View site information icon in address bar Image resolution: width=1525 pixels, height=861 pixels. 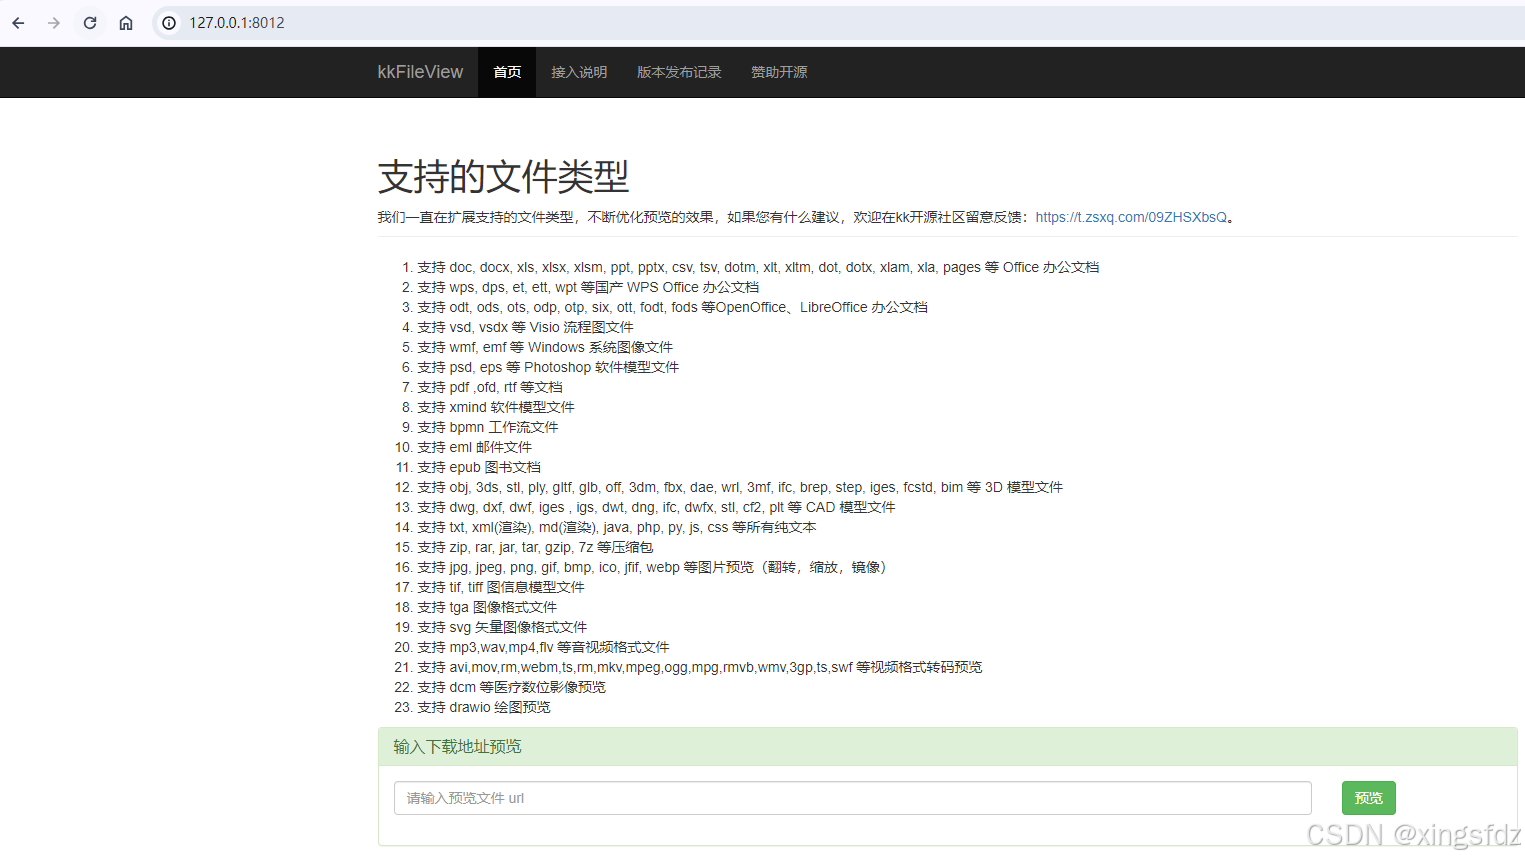click(x=170, y=23)
